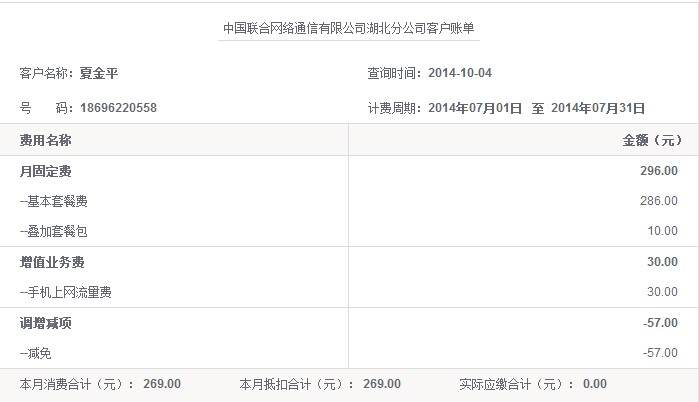
Task: Click the --基本套餐费 sub-item
Action: click(x=54, y=202)
